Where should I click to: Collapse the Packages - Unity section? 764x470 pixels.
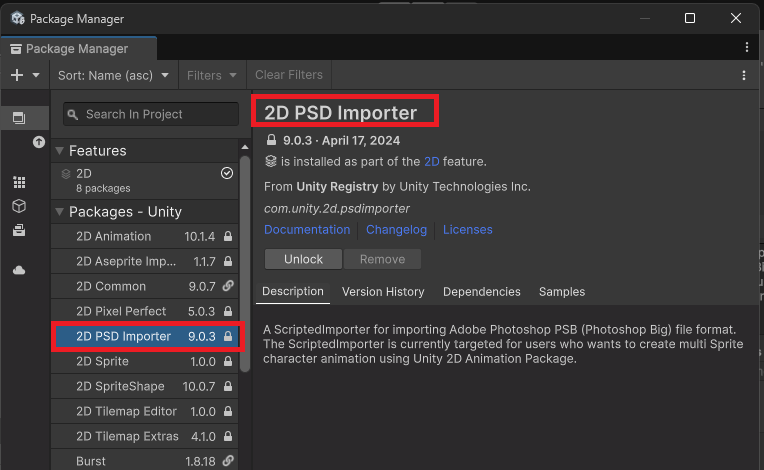[59, 212]
